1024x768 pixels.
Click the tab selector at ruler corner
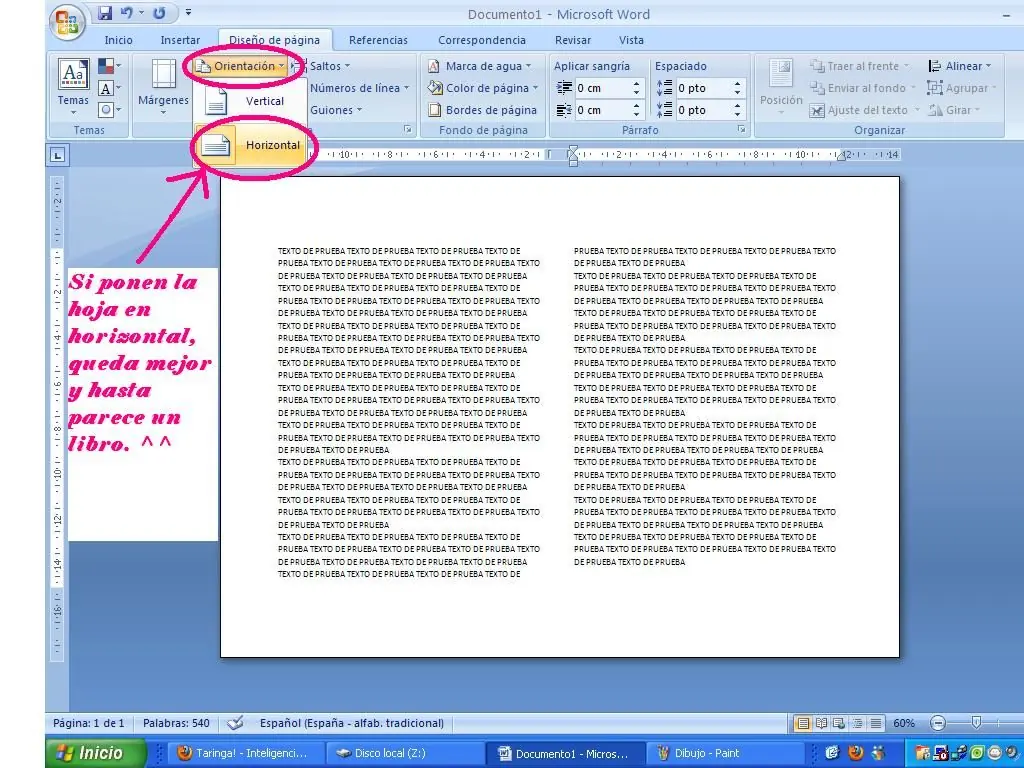(x=58, y=155)
